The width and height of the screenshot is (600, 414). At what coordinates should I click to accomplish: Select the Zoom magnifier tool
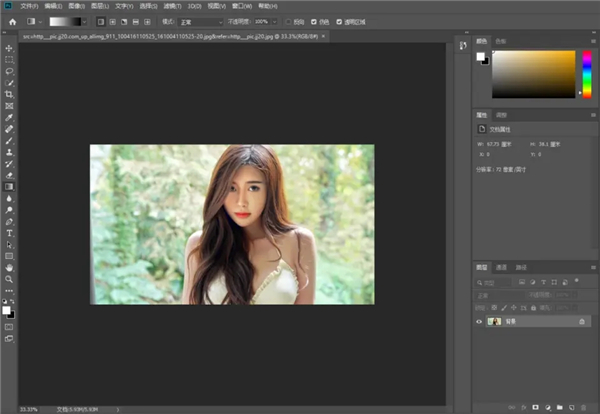(10, 279)
